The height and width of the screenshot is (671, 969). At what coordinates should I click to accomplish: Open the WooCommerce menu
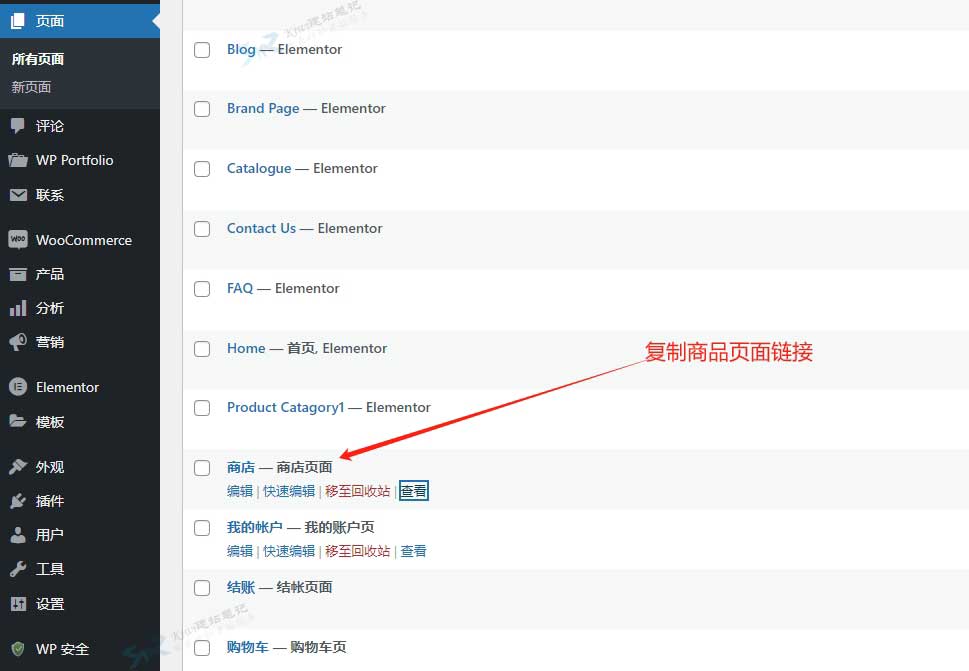84,240
